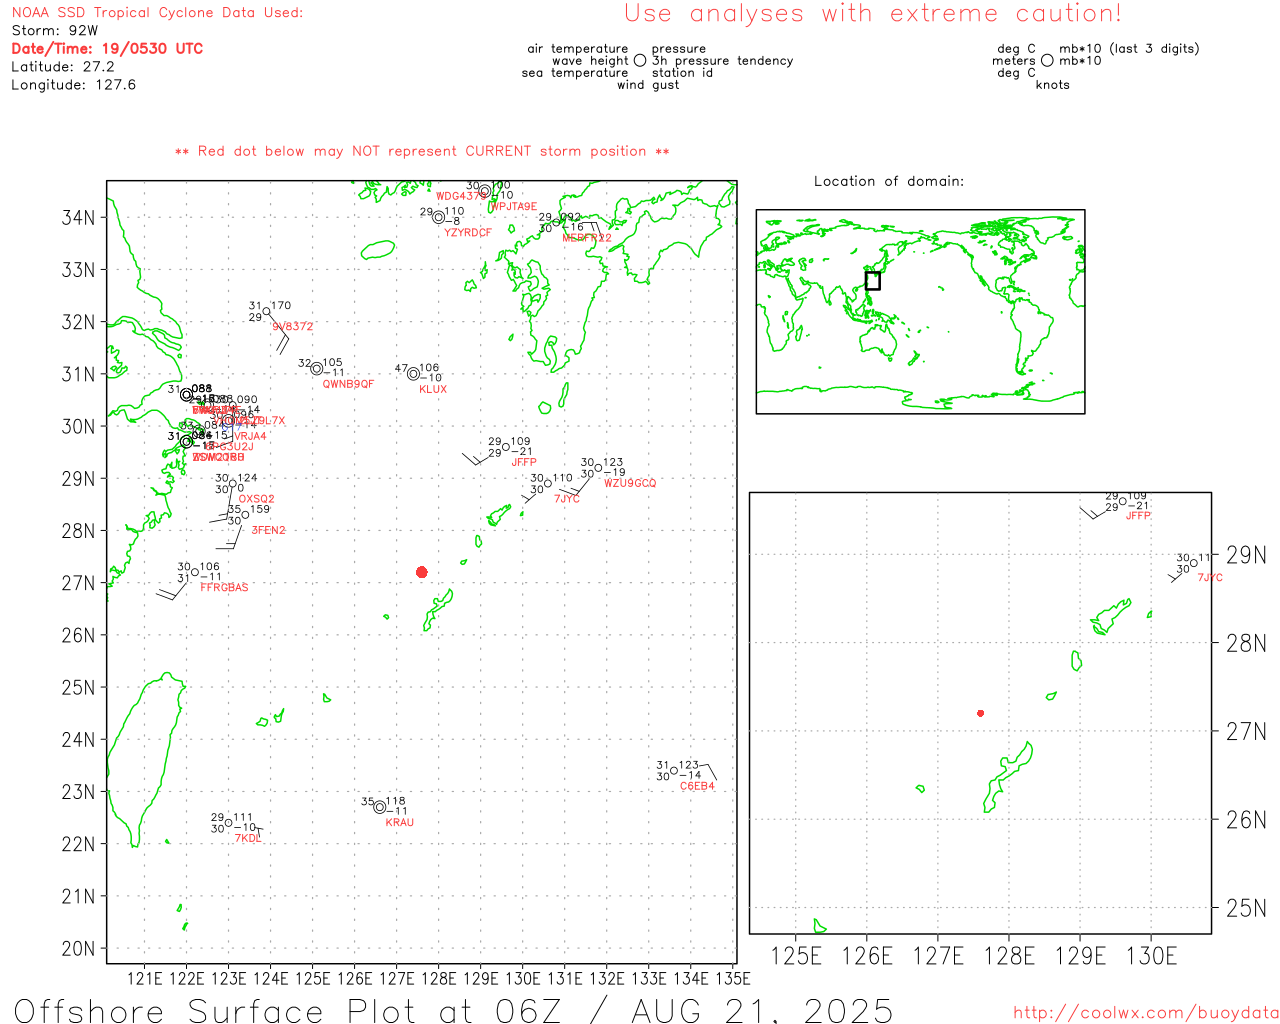The height and width of the screenshot is (1024, 1280).
Task: Click the 'Longitude: 127.6' text
Action: coord(73,85)
